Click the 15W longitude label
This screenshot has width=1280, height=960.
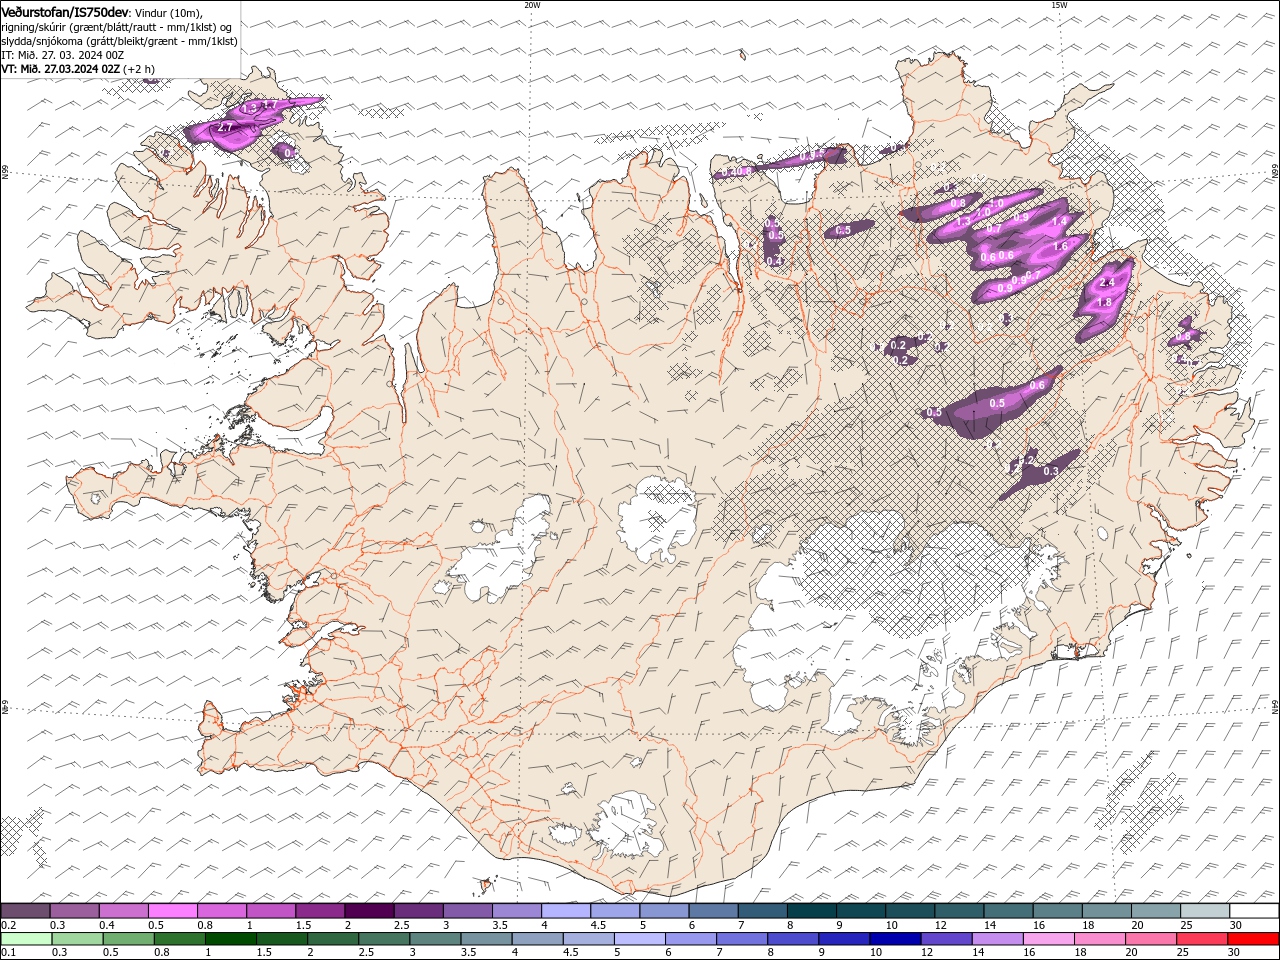pos(1059,4)
